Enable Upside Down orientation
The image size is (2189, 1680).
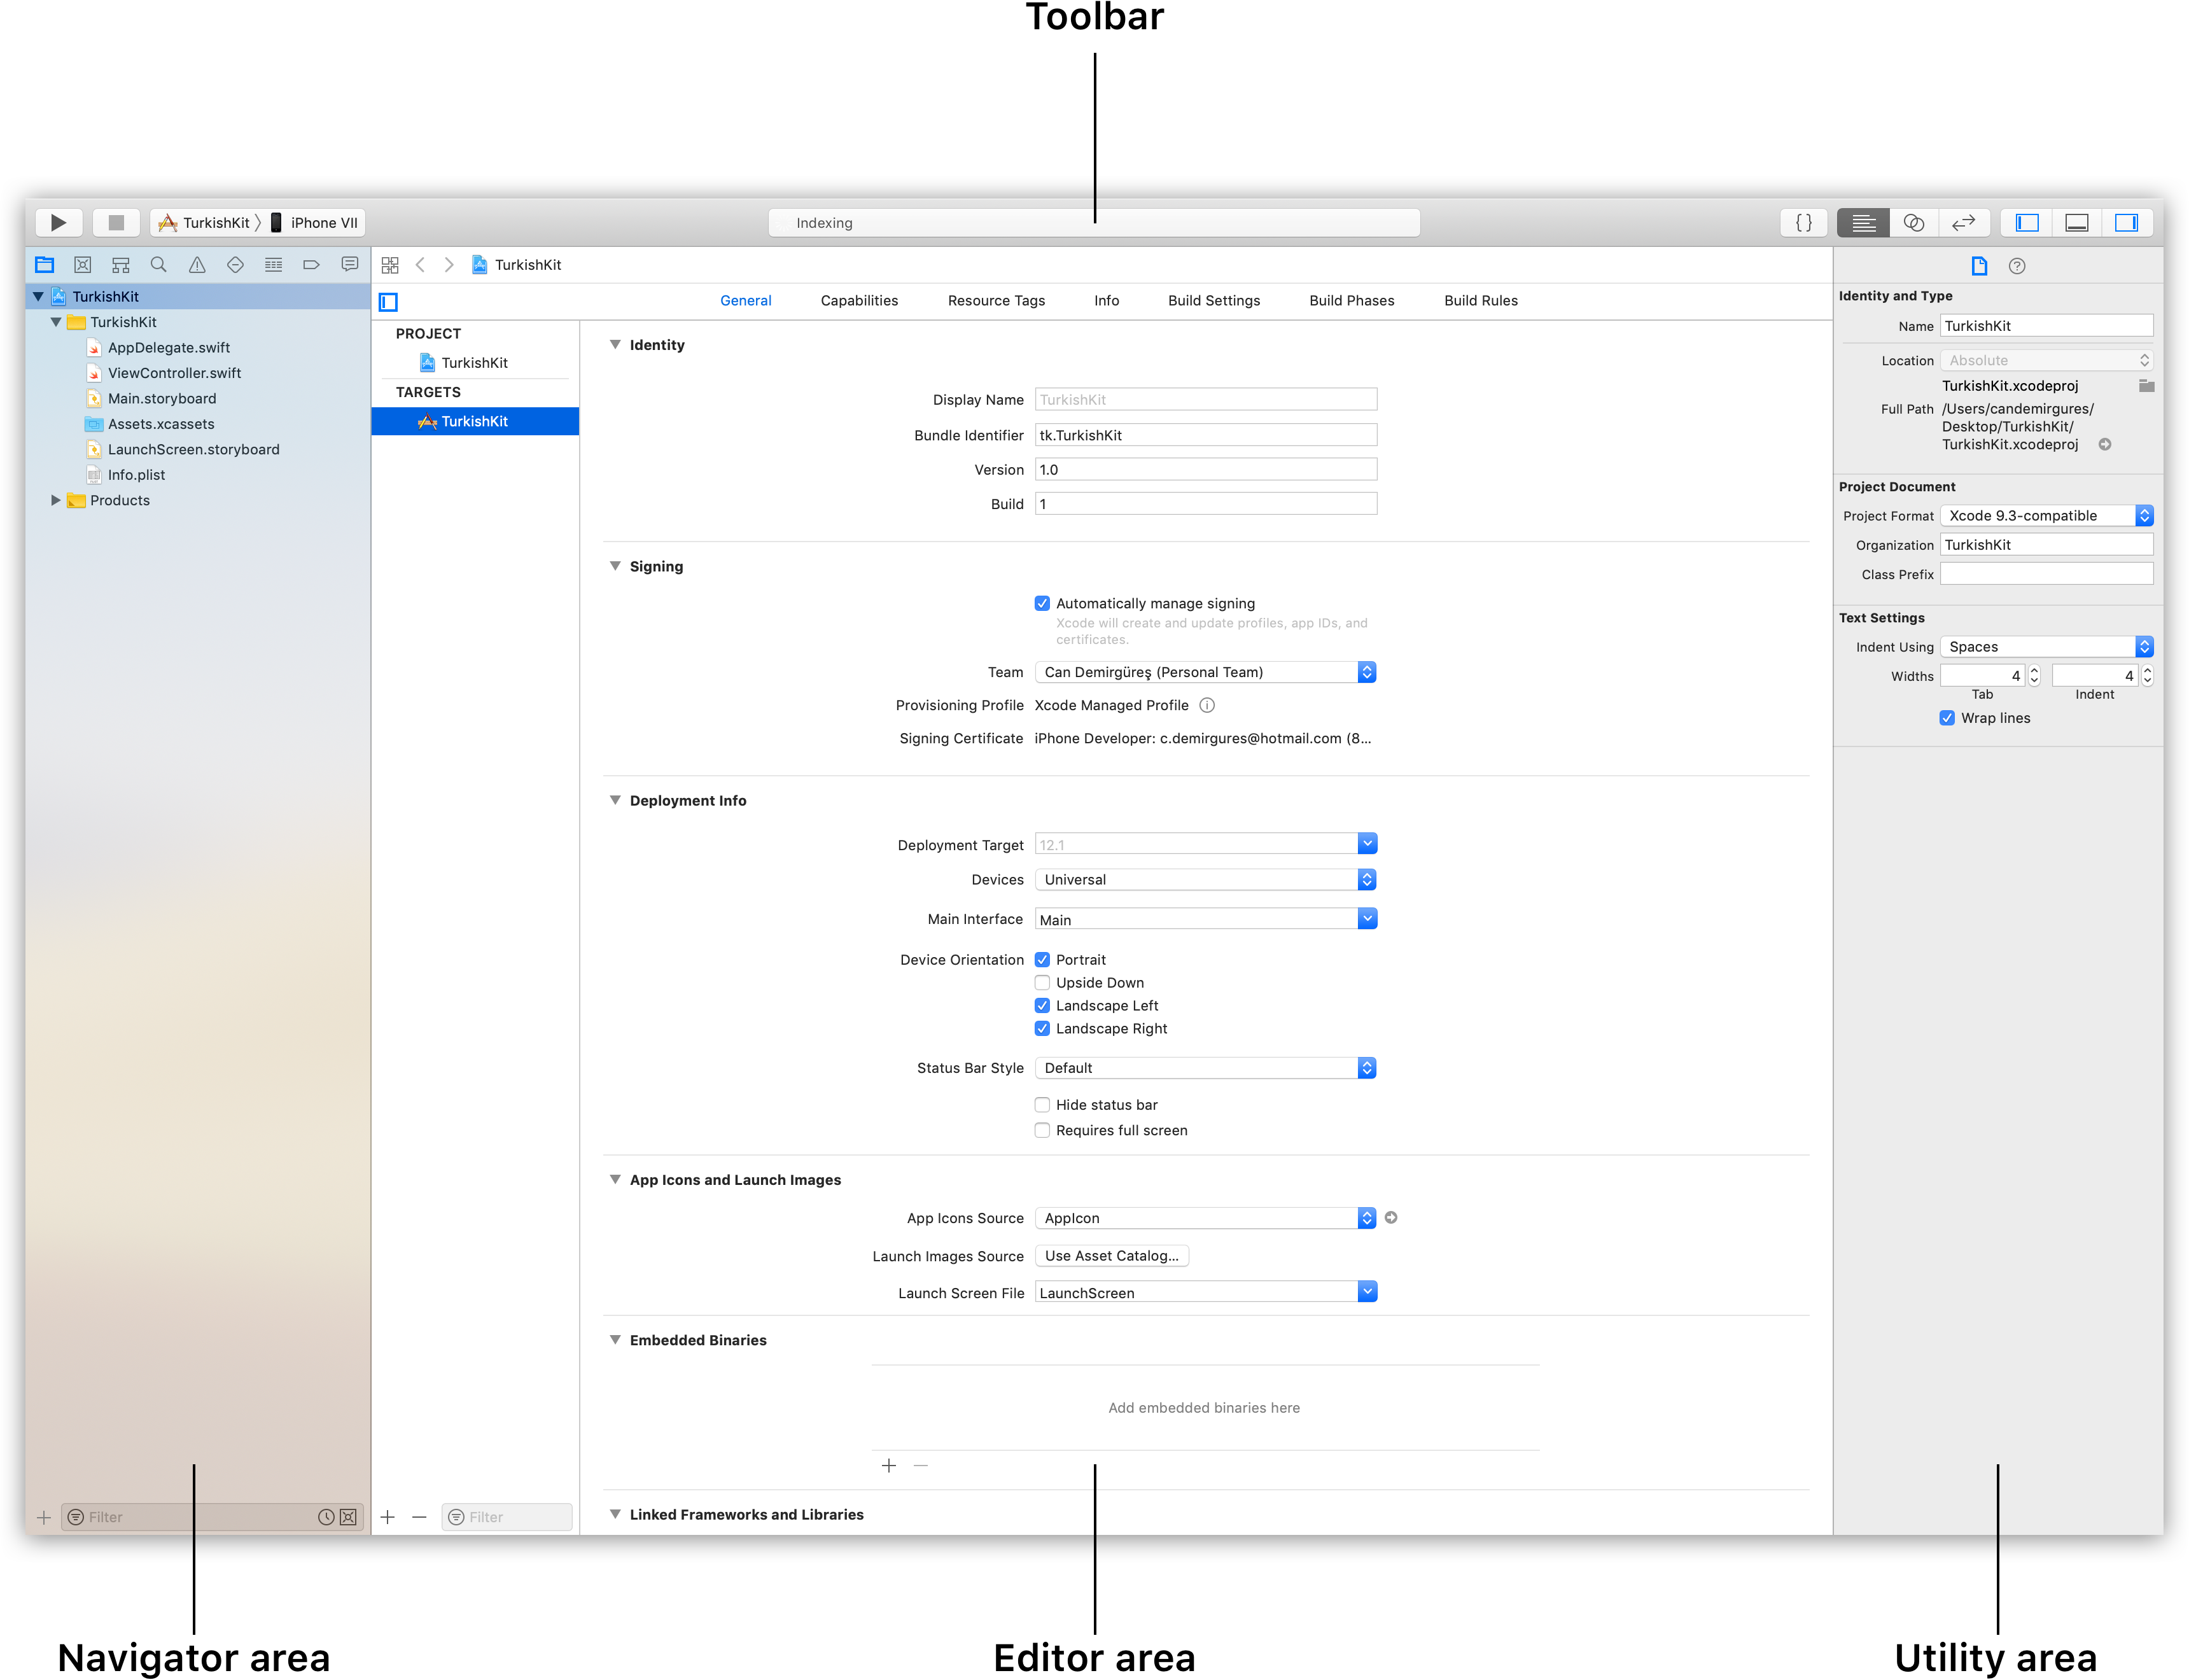[x=1042, y=983]
